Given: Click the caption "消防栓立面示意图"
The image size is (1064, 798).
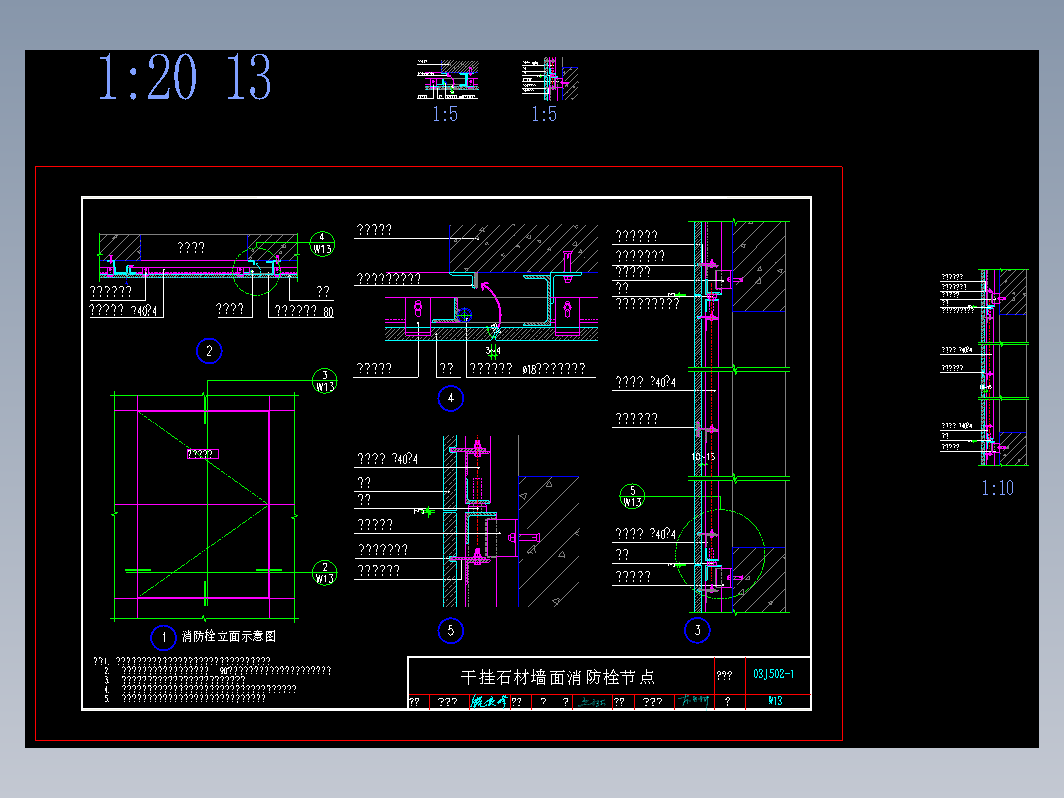Looking at the screenshot, I should click(x=229, y=636).
